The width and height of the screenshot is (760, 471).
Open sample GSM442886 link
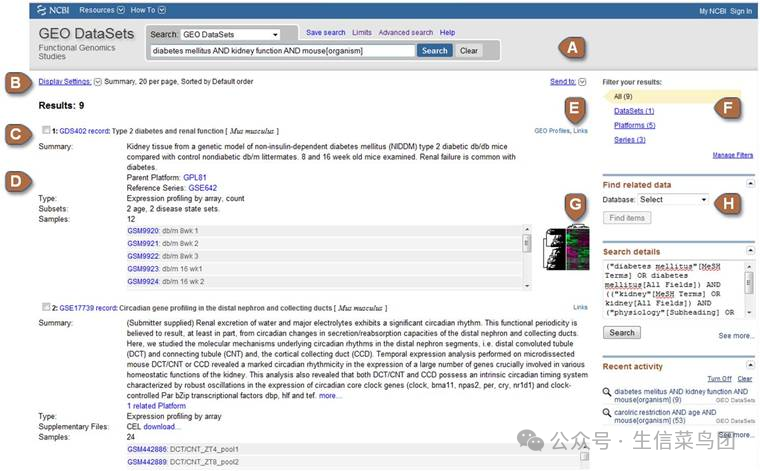pyautogui.click(x=147, y=449)
